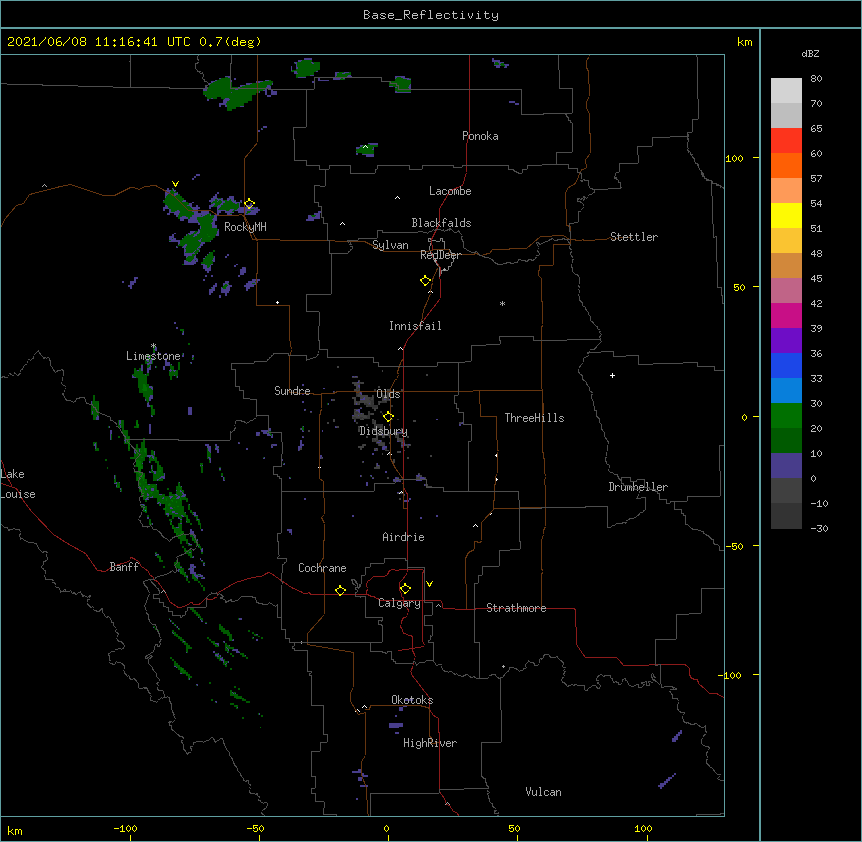Click the HighRiver town label
The image size is (862, 842).
(430, 743)
